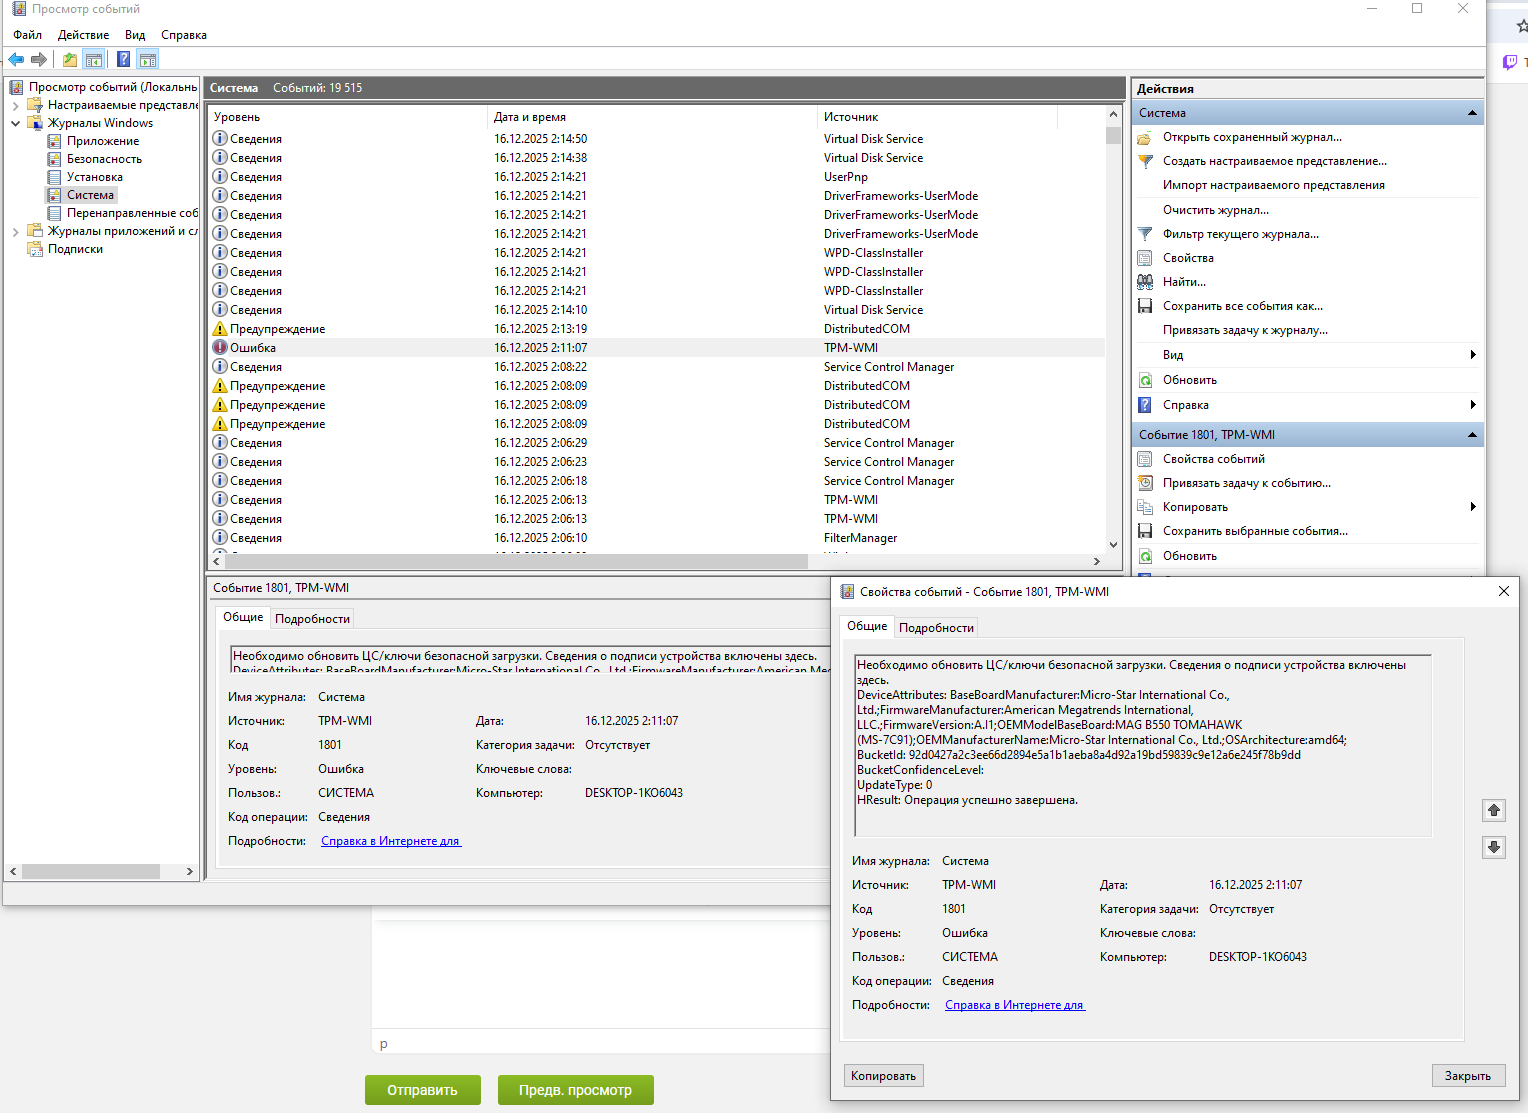Click 'Привязать задачу к журналу...' action
The height and width of the screenshot is (1113, 1528).
click(x=1245, y=330)
